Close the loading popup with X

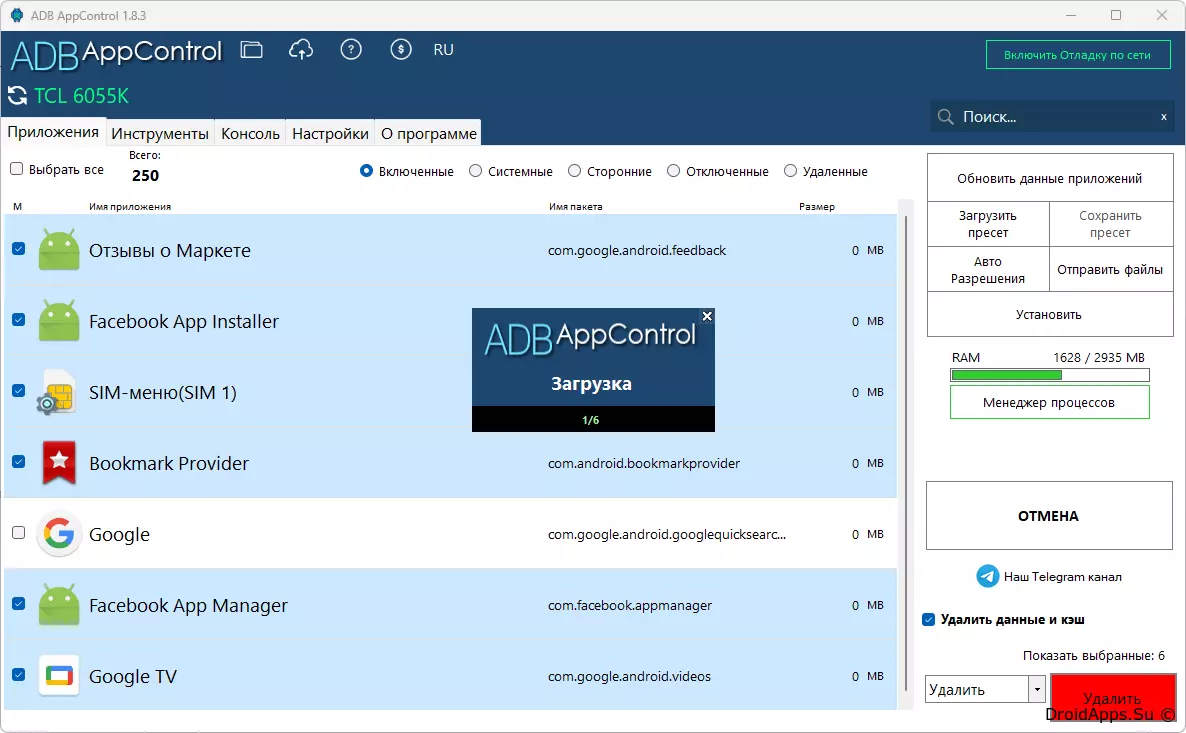click(x=707, y=316)
